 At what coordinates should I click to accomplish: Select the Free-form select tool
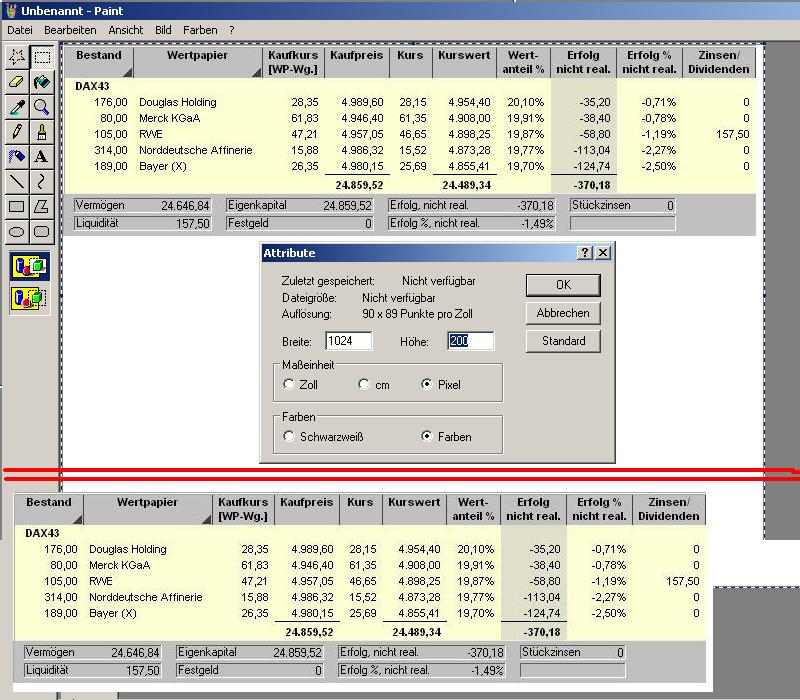pyautogui.click(x=17, y=56)
